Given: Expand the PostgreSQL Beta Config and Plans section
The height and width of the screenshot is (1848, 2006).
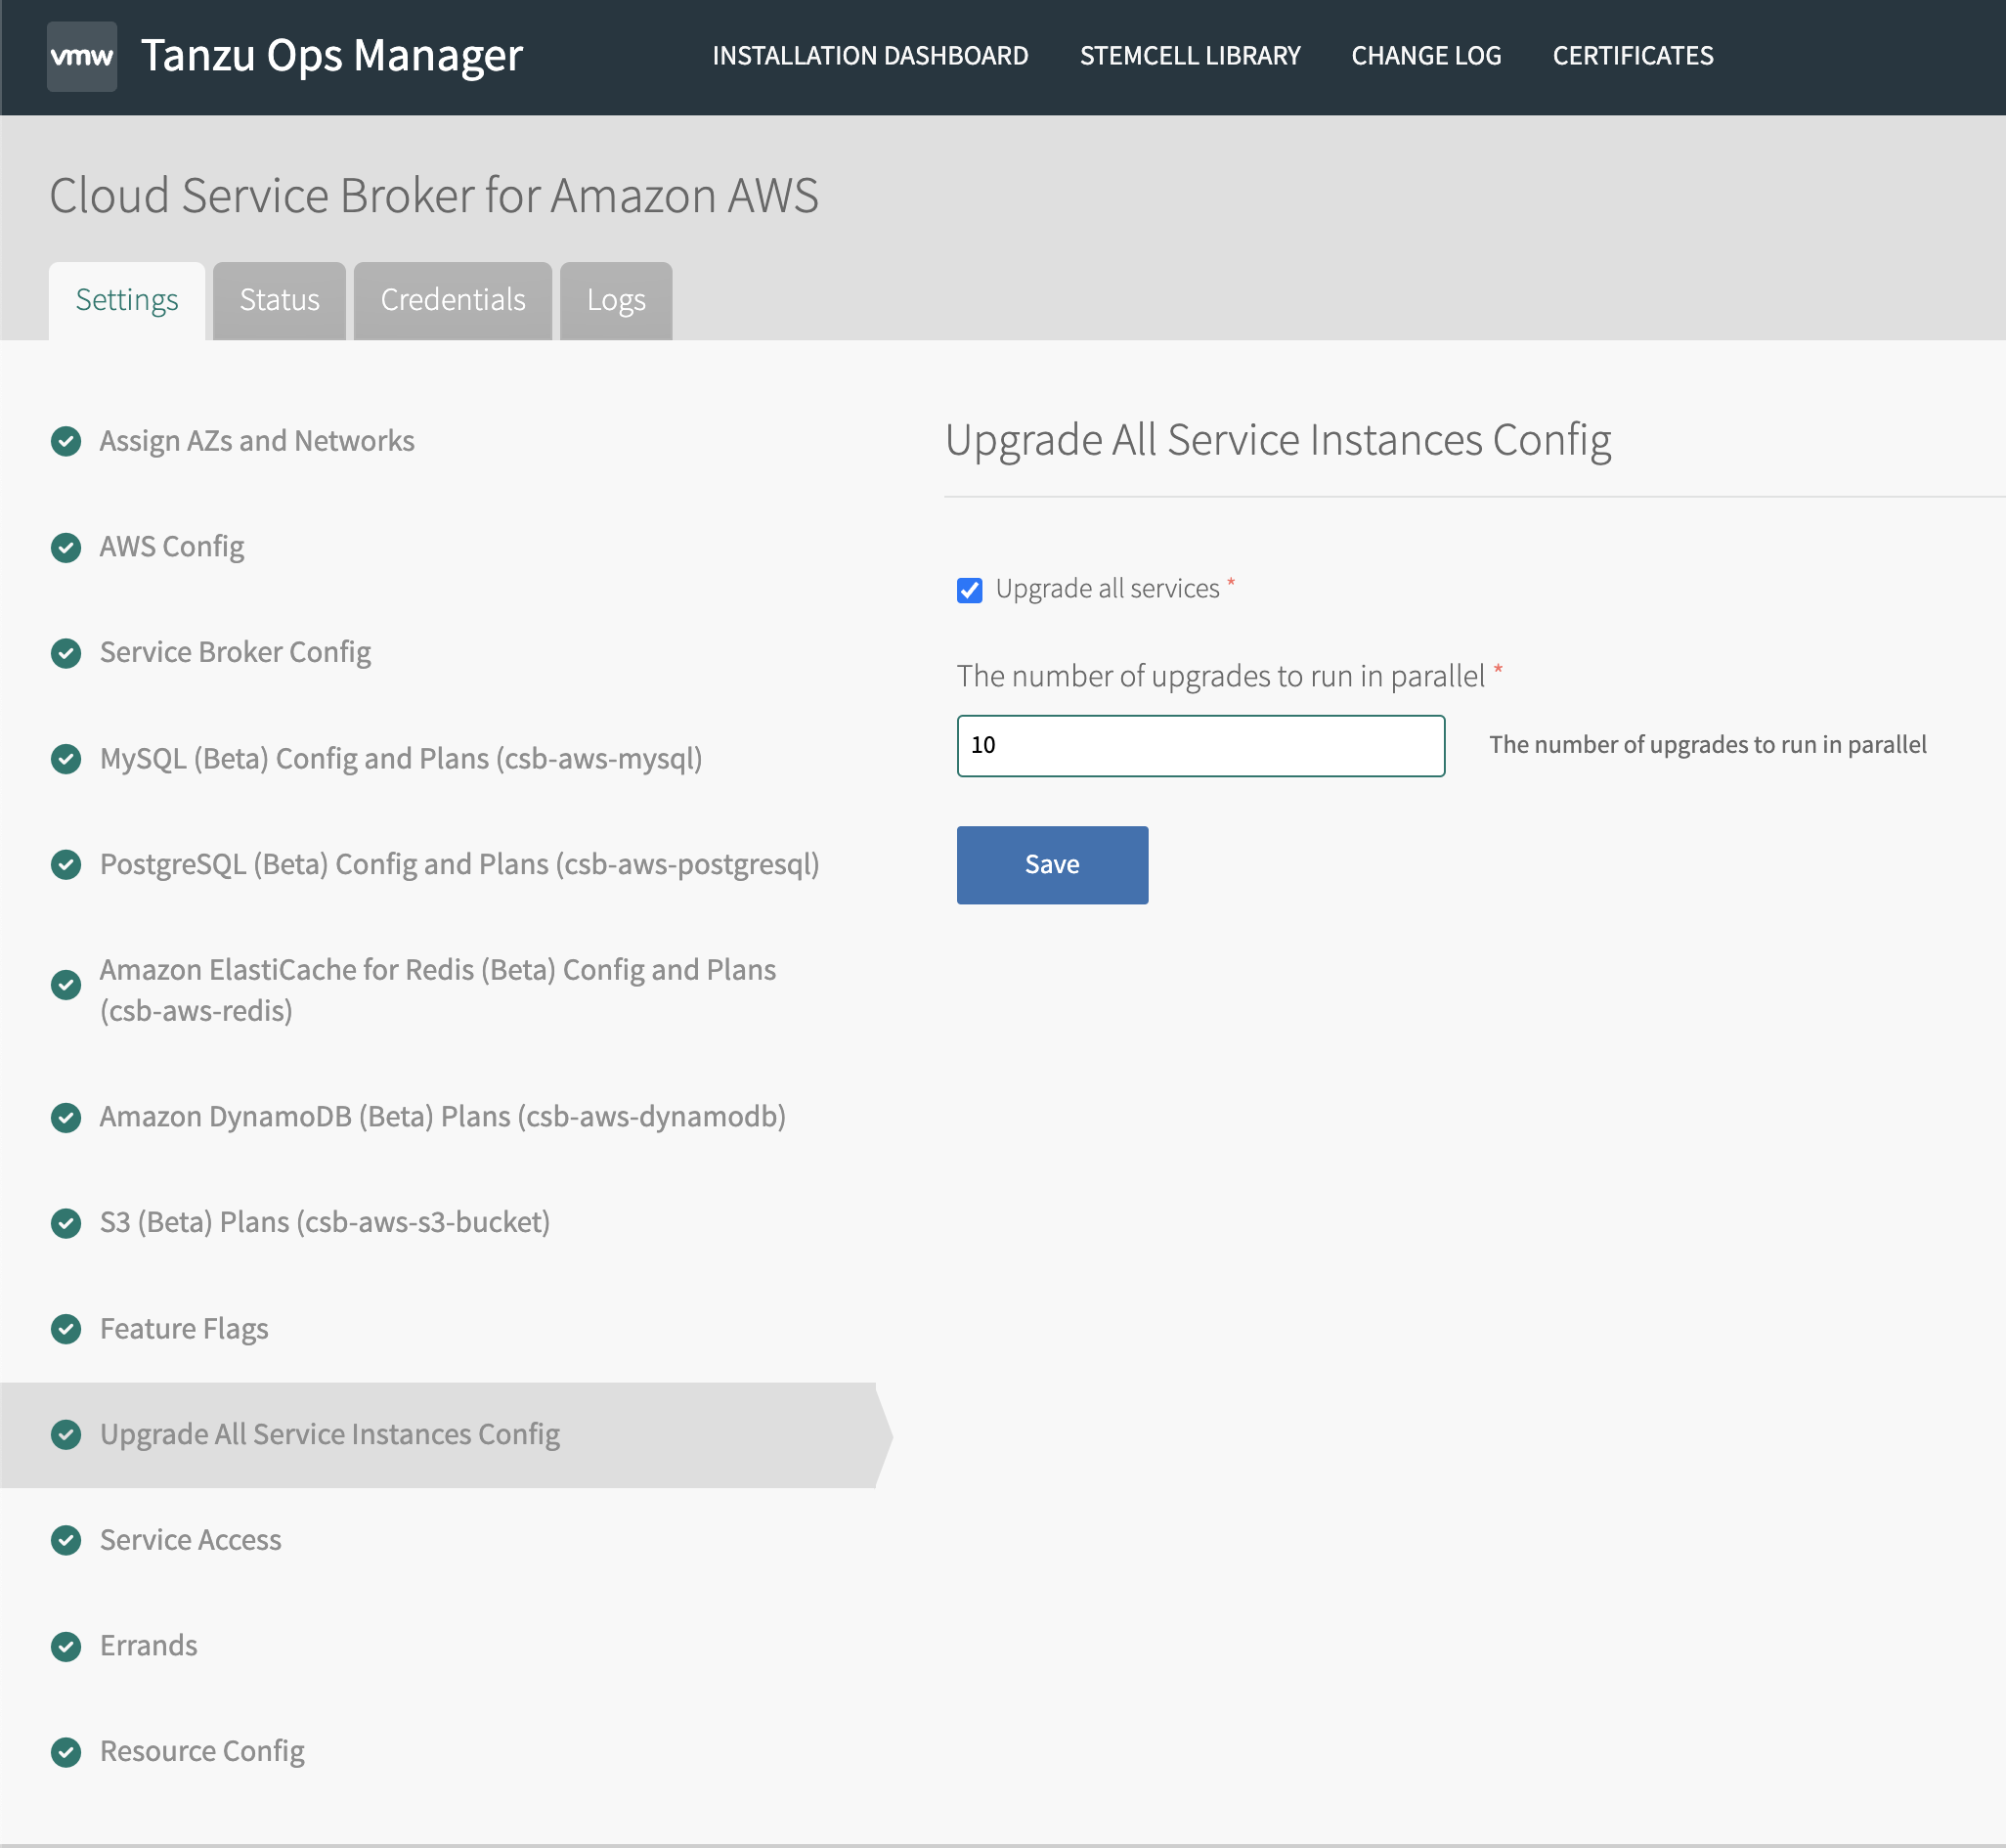Looking at the screenshot, I should click(x=459, y=863).
